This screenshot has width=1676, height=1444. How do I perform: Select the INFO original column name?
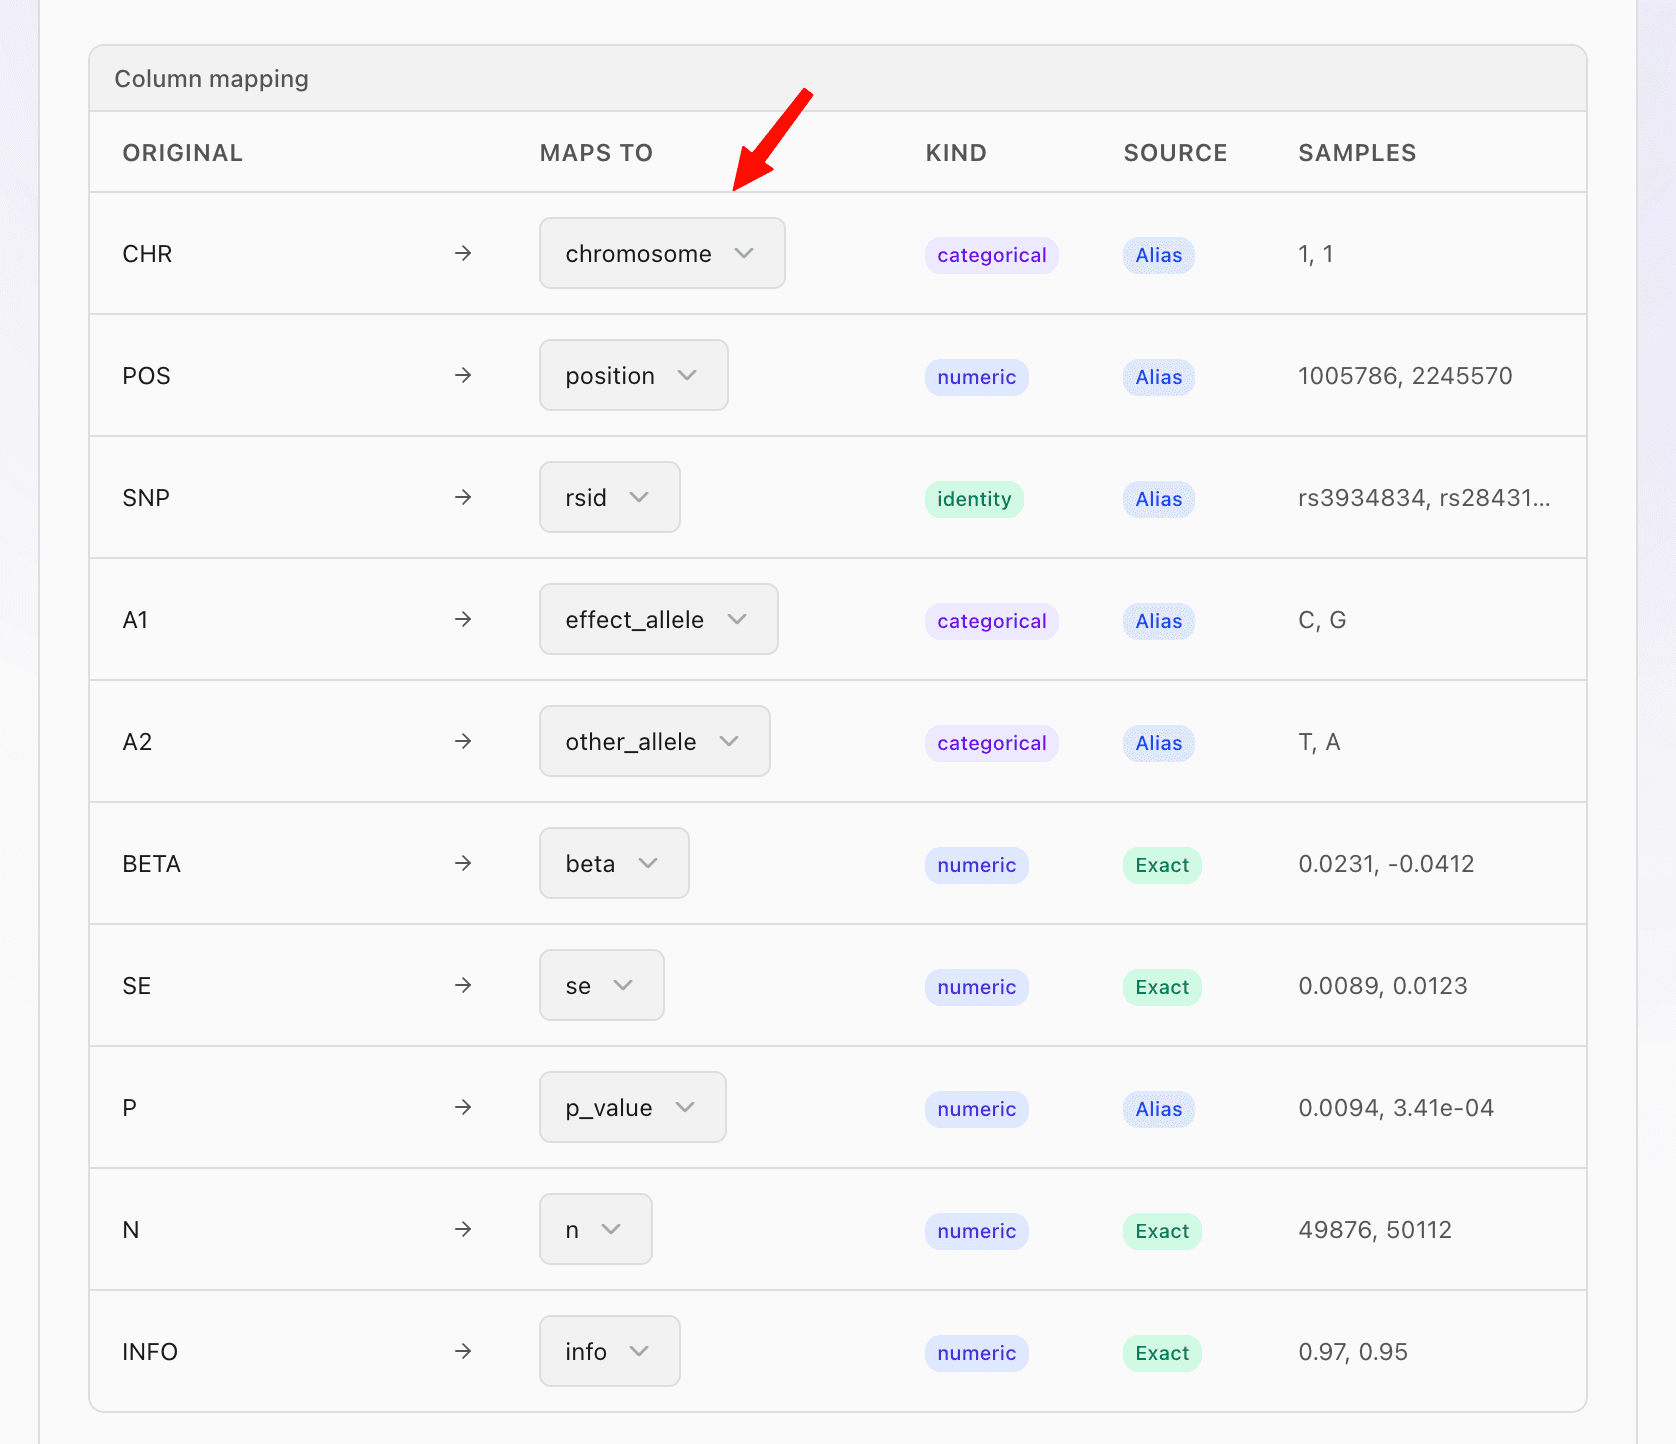pos(150,1352)
